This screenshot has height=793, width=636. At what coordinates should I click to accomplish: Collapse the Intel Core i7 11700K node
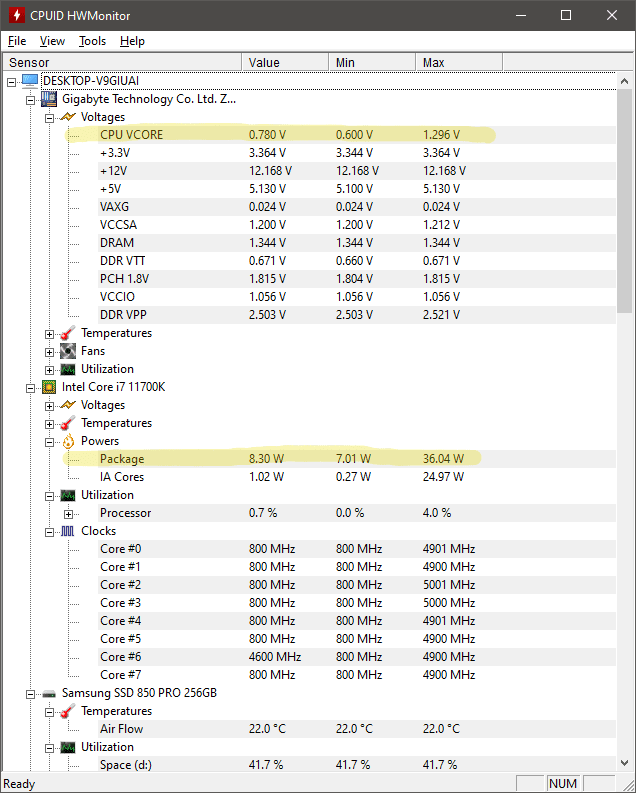click(30, 388)
